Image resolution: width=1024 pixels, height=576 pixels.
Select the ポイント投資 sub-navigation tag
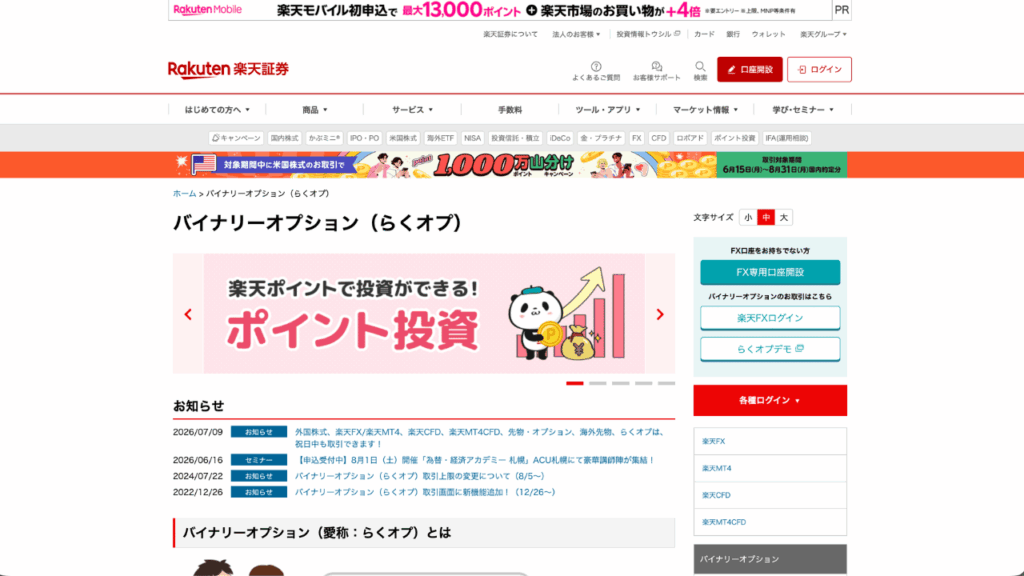[x=735, y=138]
